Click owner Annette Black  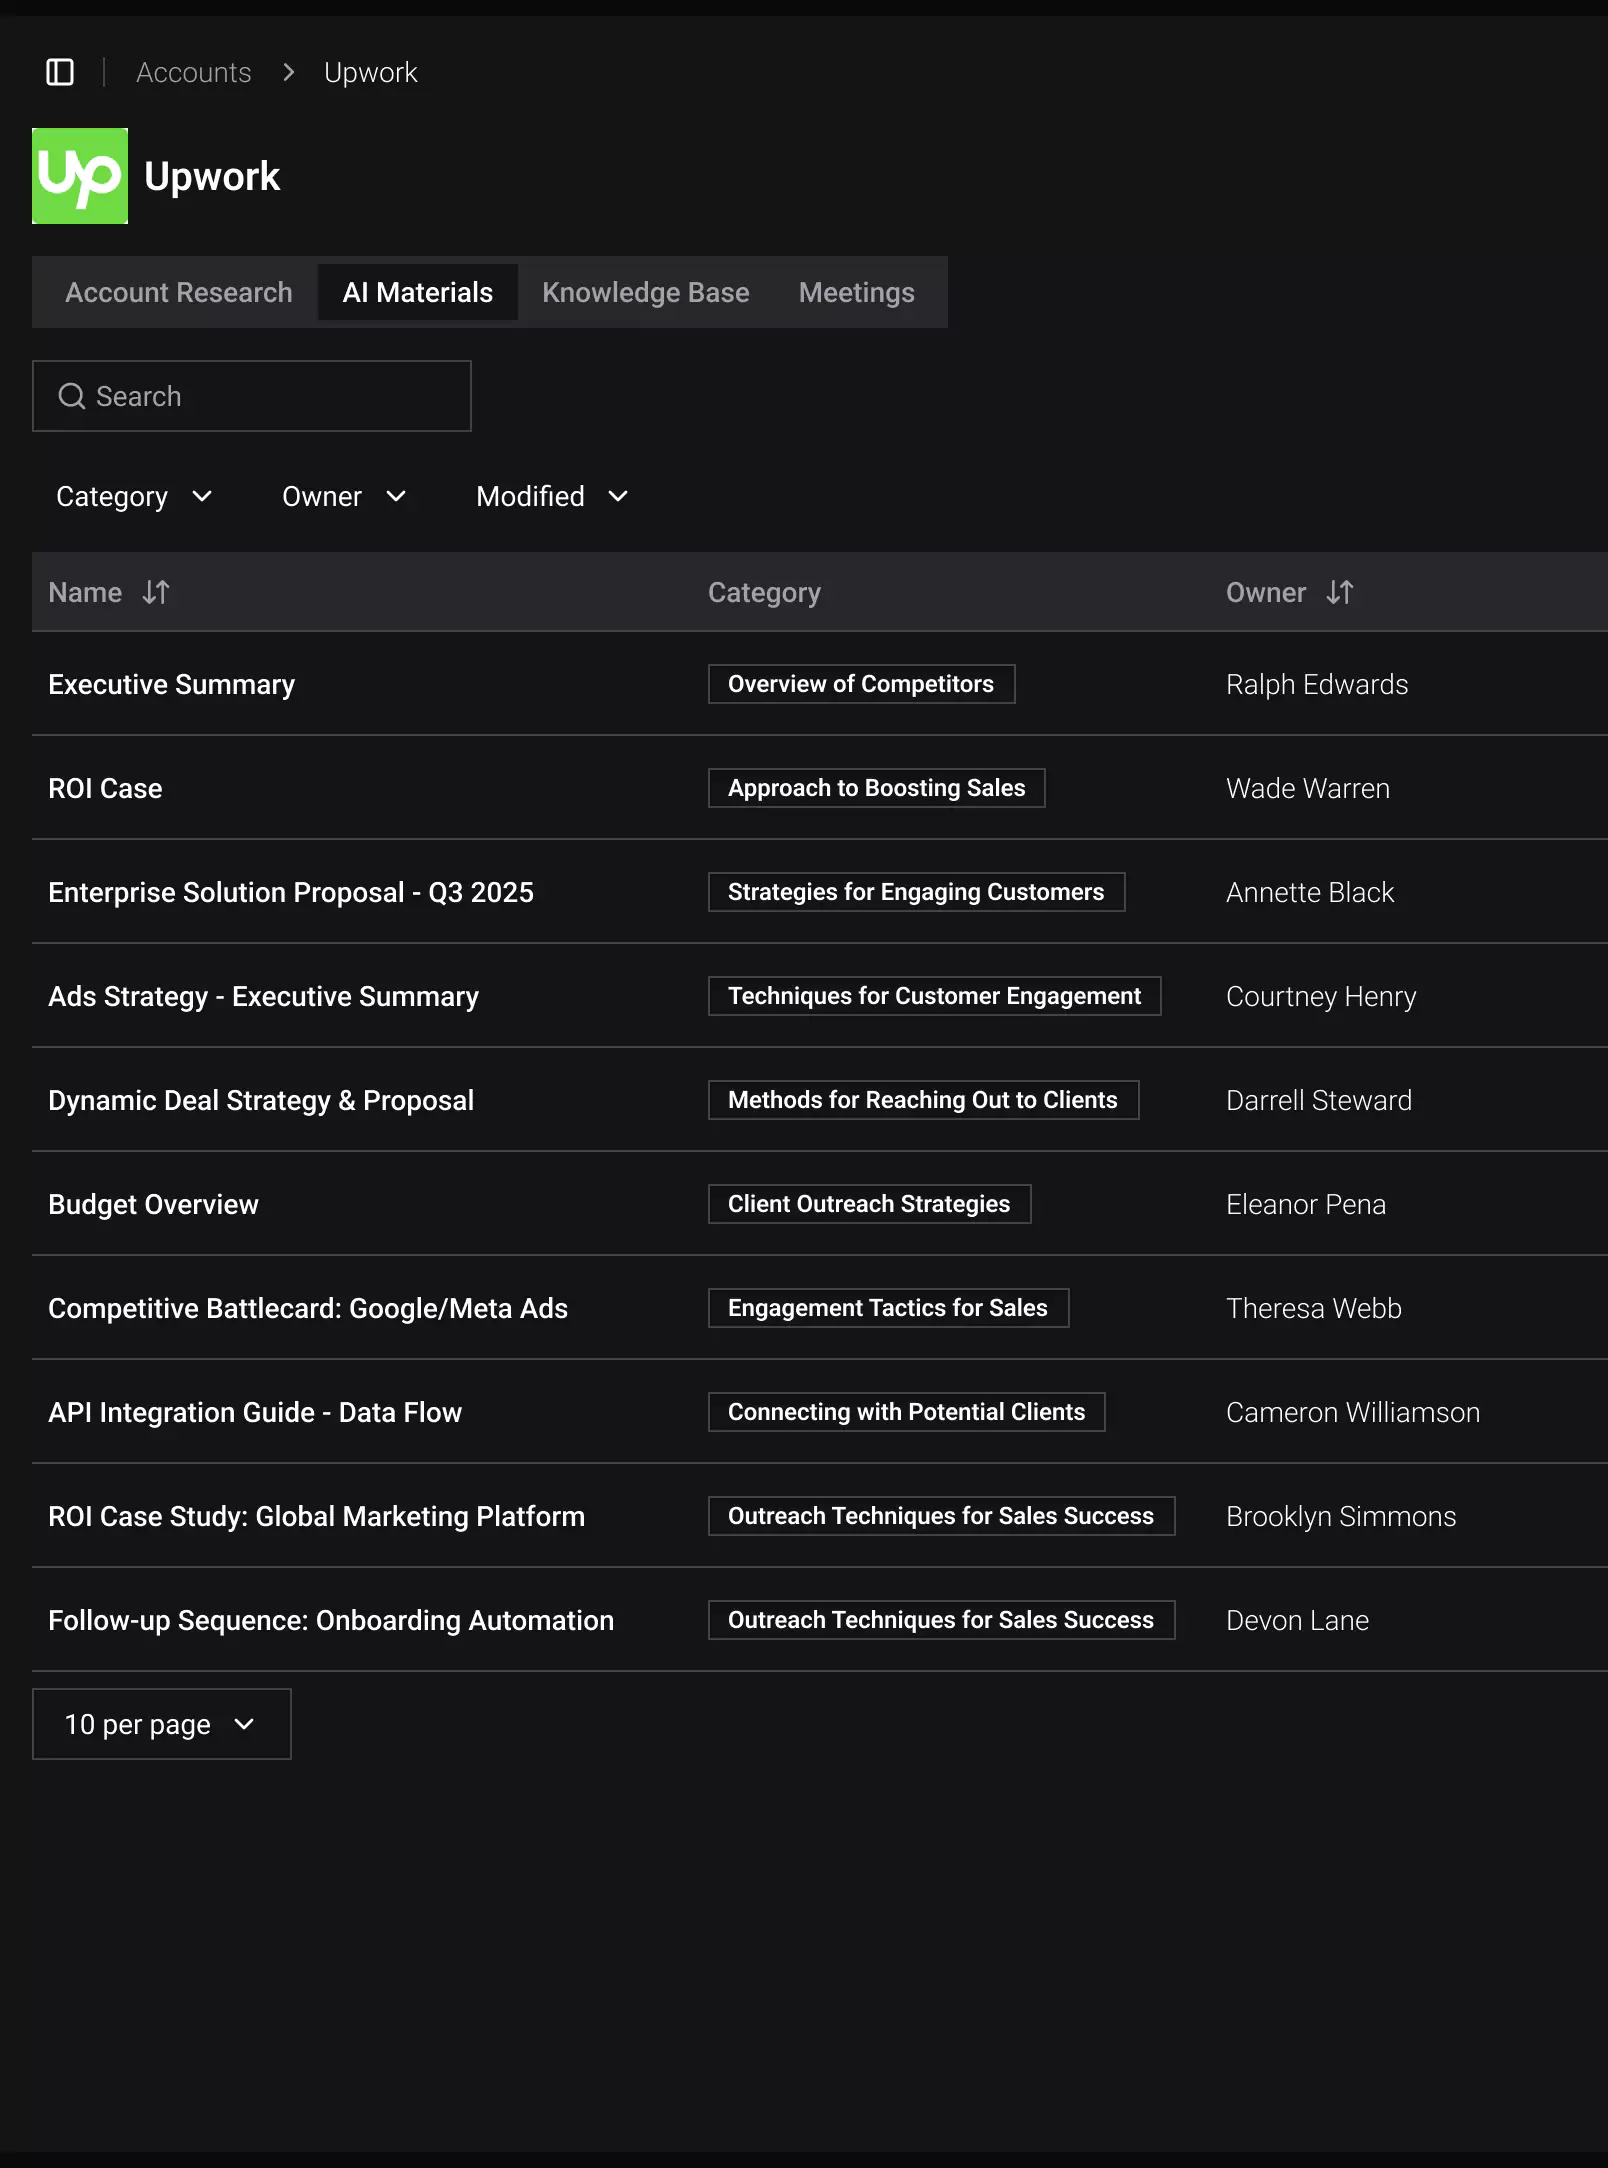(x=1310, y=892)
